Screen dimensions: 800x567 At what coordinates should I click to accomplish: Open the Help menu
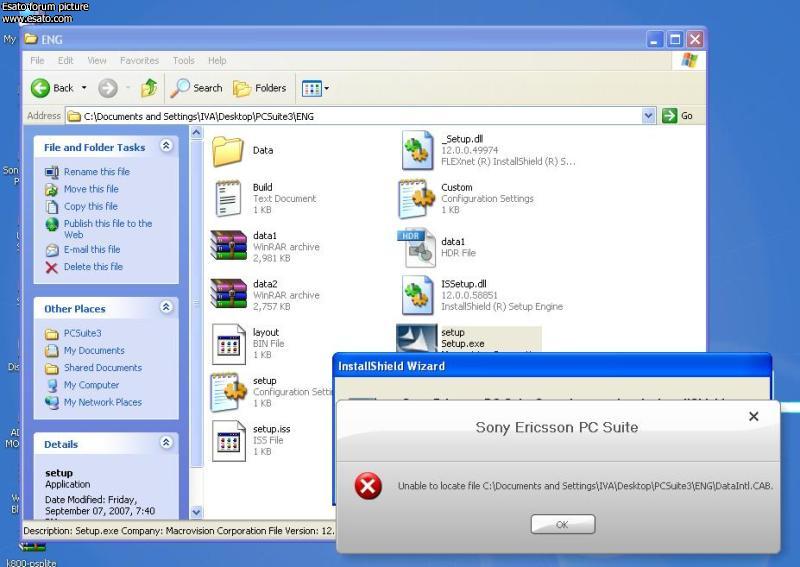point(217,60)
